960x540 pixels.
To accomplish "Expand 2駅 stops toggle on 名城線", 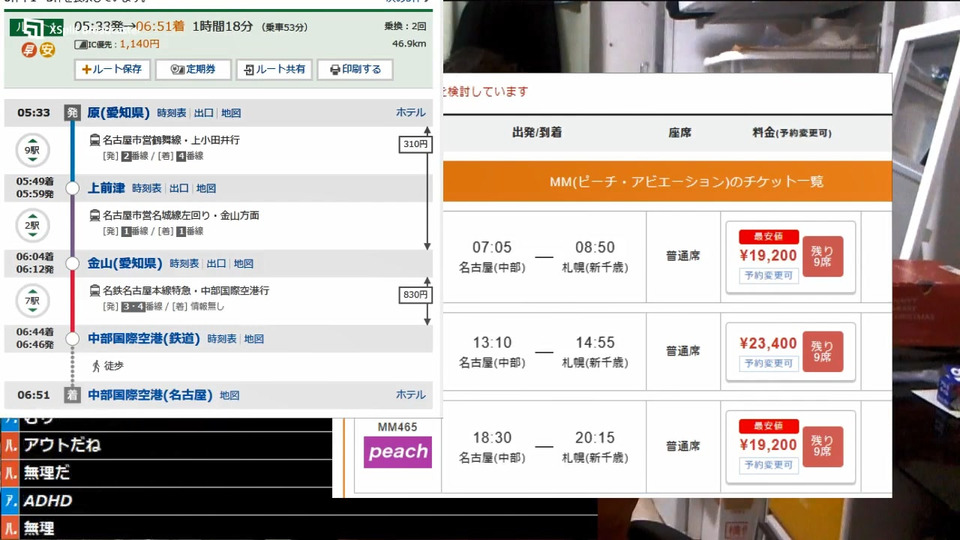I will pos(32,225).
